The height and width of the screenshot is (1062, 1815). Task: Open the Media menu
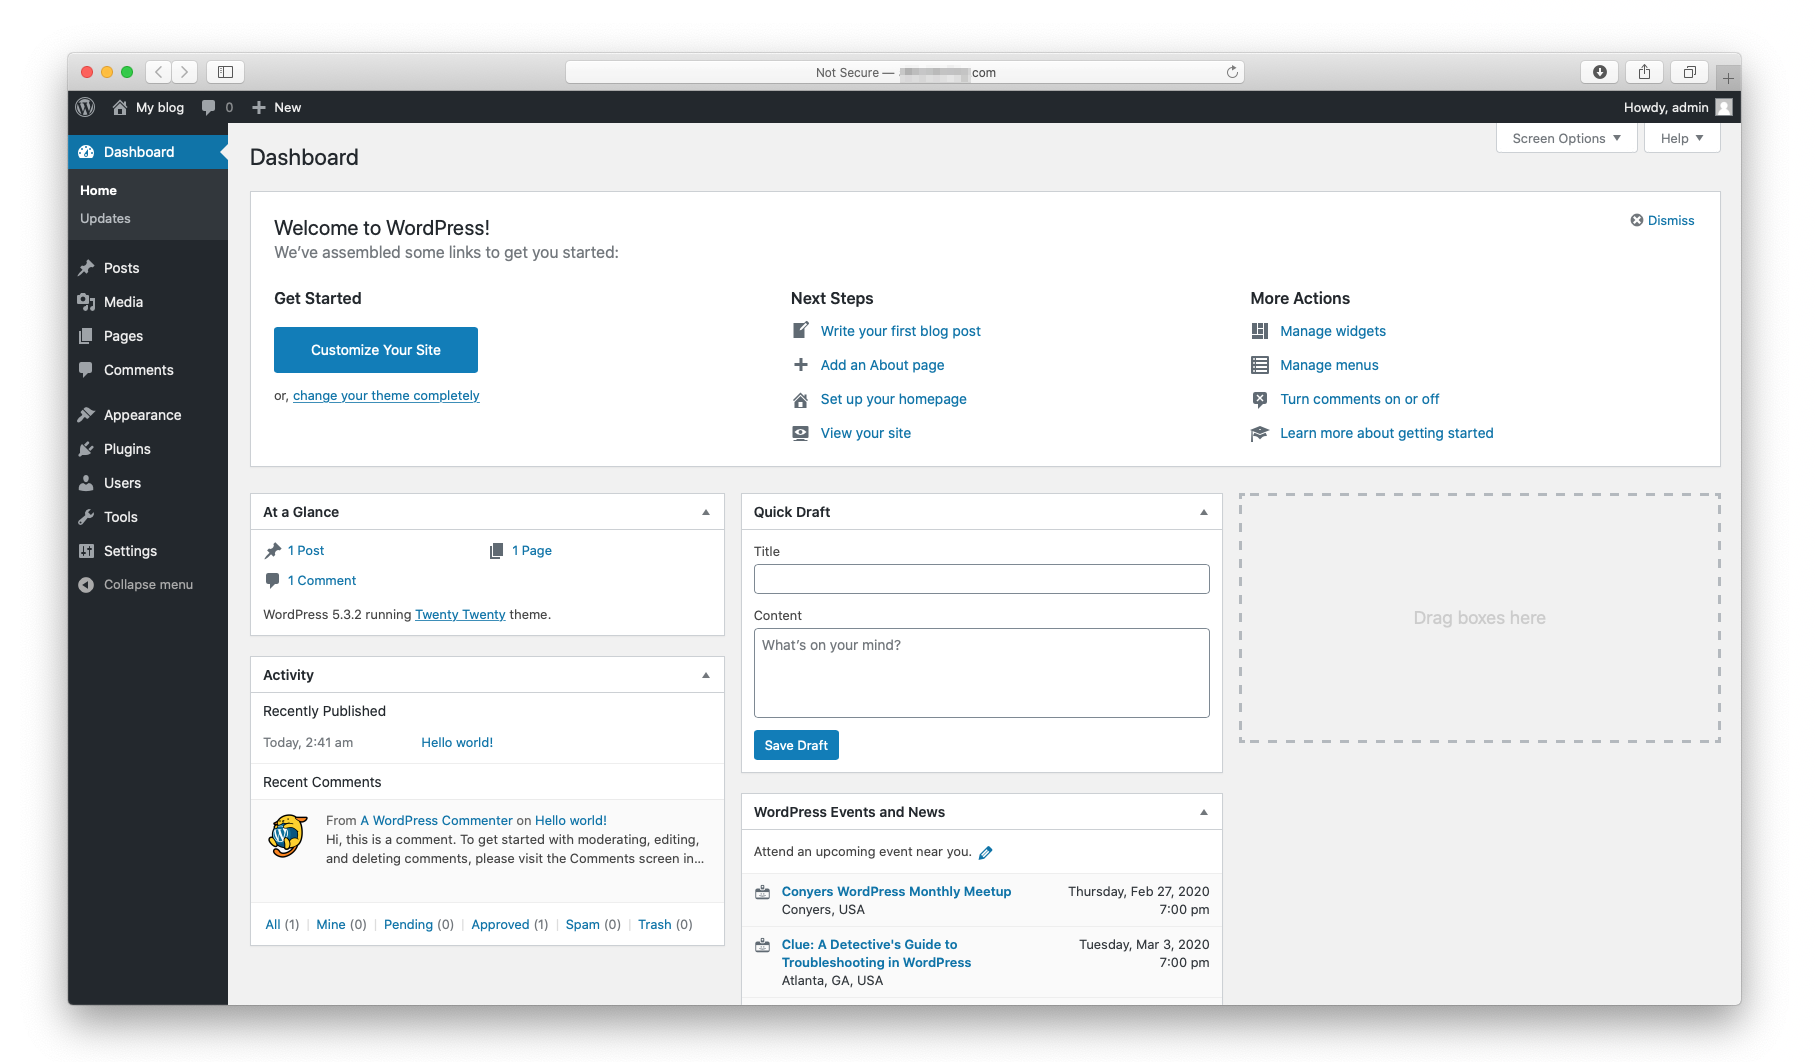148,302
